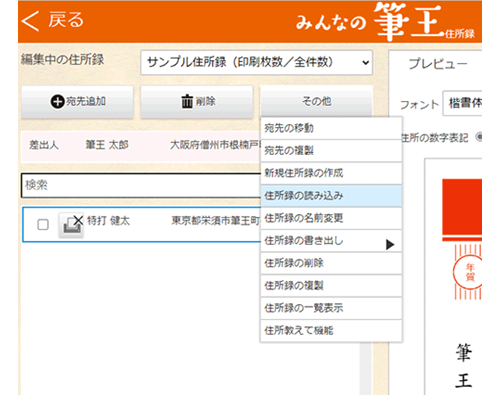Click the みんなの筆王 logo

coord(386,22)
